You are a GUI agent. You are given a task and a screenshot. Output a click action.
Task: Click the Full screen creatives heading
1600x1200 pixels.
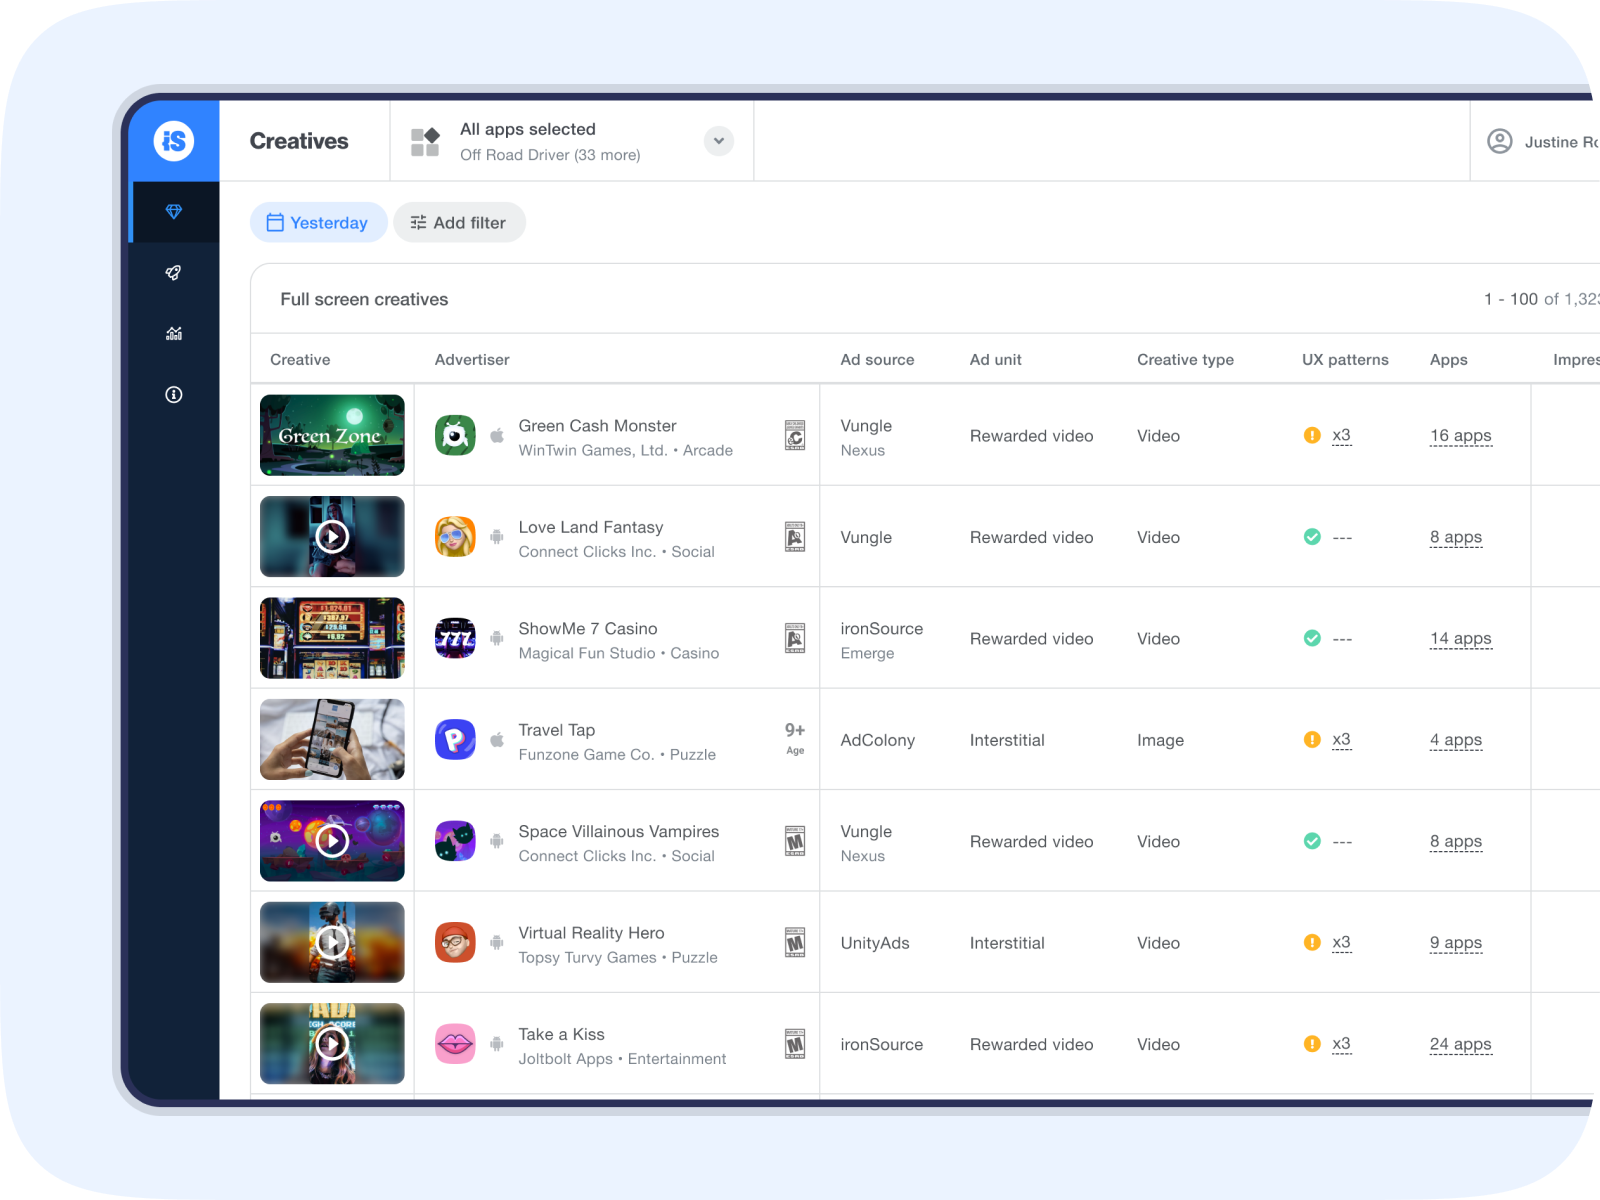point(364,299)
